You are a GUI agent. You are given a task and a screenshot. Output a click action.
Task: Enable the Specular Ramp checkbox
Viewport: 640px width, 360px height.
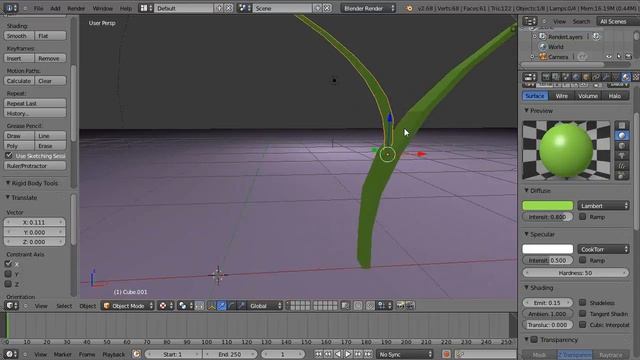point(582,260)
